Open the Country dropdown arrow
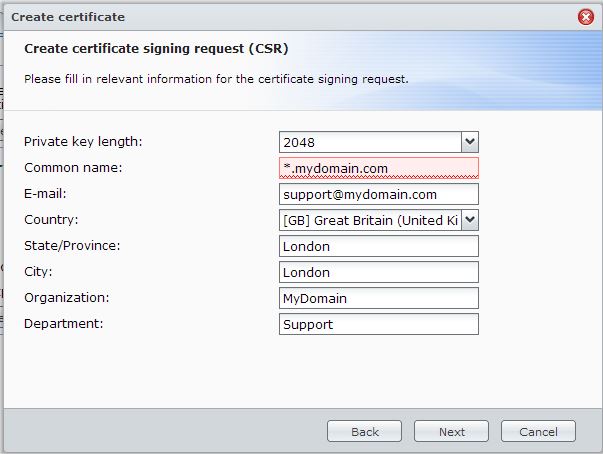This screenshot has height=454, width=603. [470, 220]
